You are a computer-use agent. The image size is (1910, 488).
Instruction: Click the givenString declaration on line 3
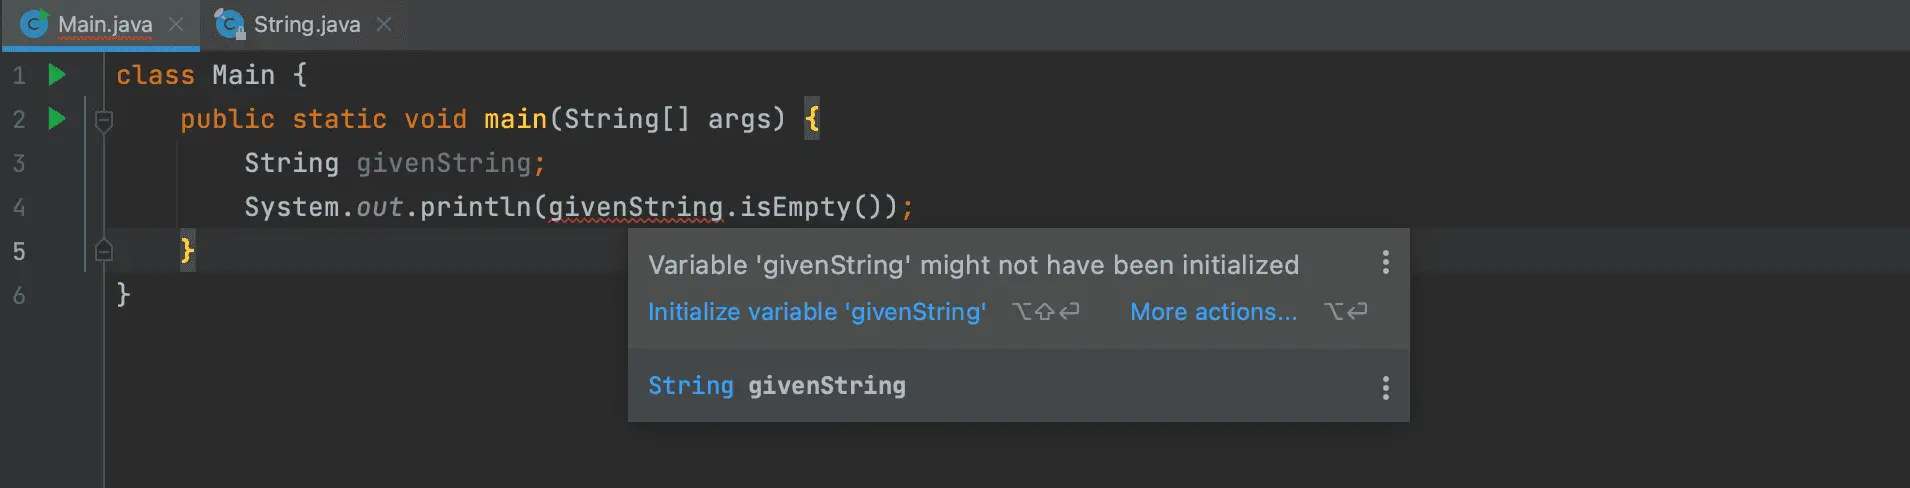[x=444, y=163]
